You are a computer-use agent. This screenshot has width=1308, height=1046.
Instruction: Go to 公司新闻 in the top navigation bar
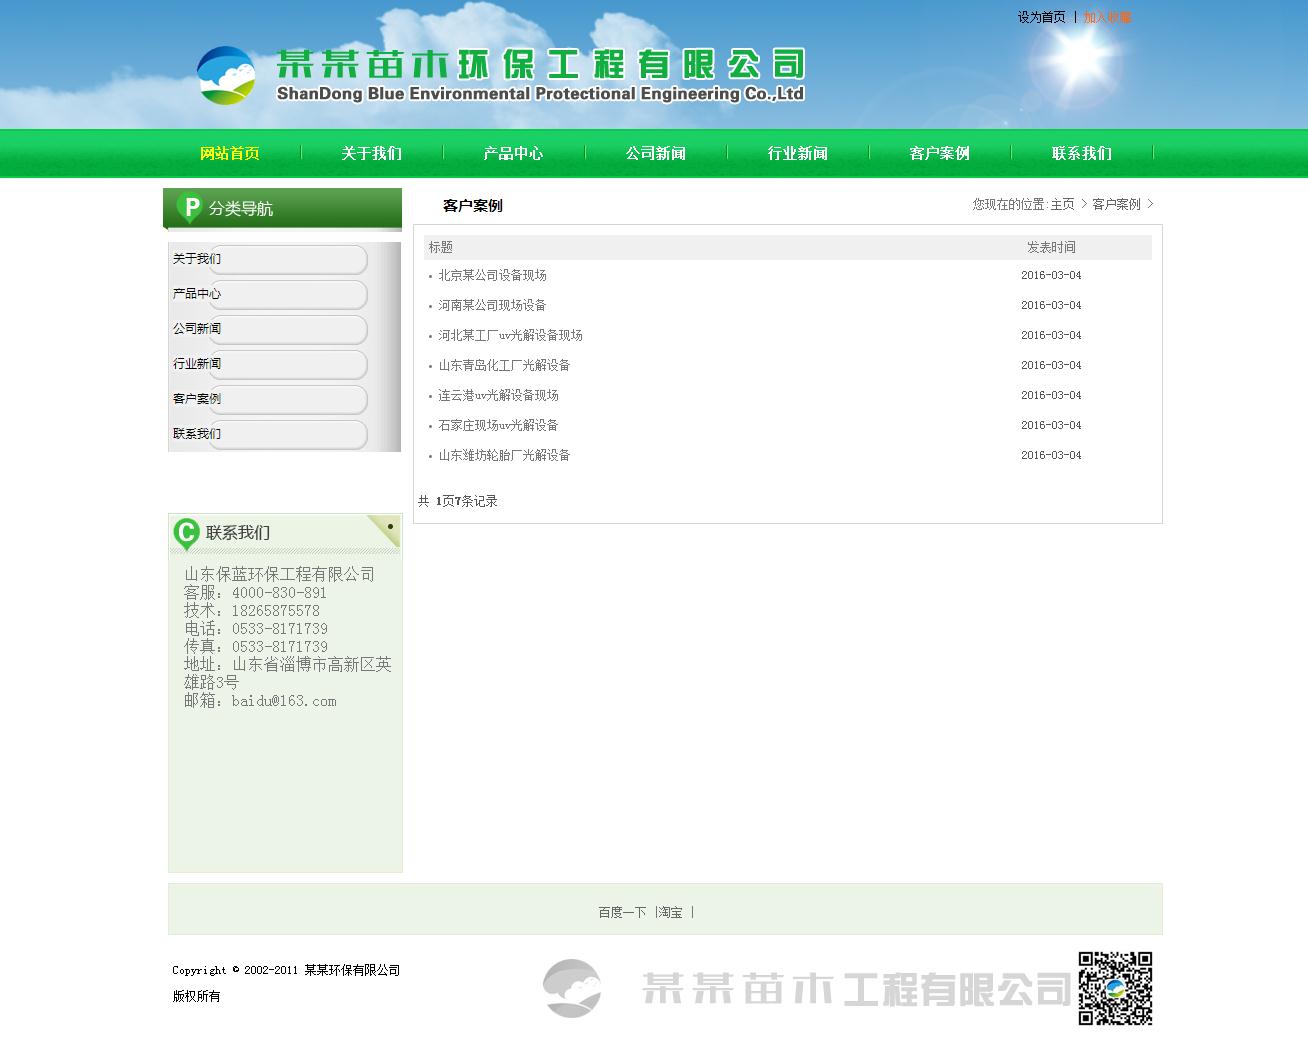coord(655,153)
